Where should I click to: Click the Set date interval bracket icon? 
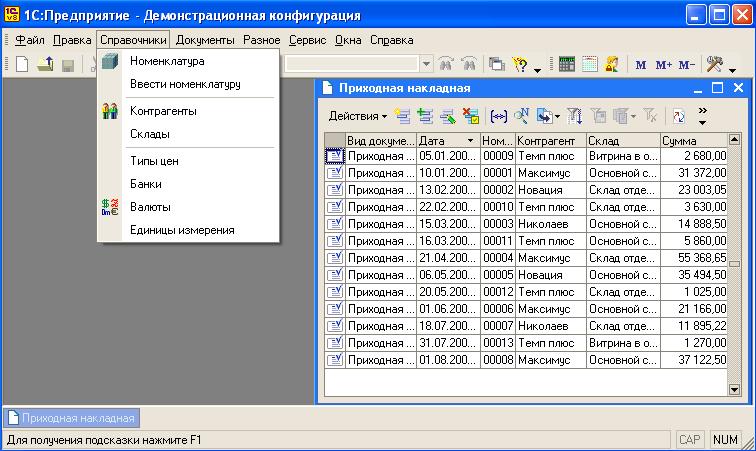tap(498, 116)
